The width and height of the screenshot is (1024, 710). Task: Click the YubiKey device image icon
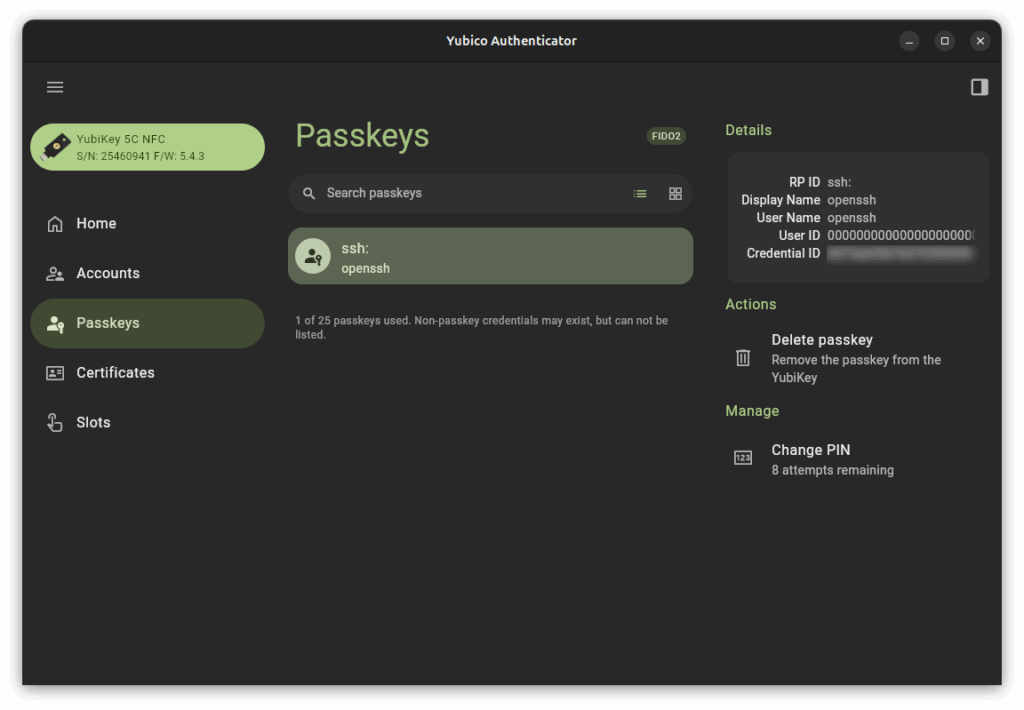point(56,147)
